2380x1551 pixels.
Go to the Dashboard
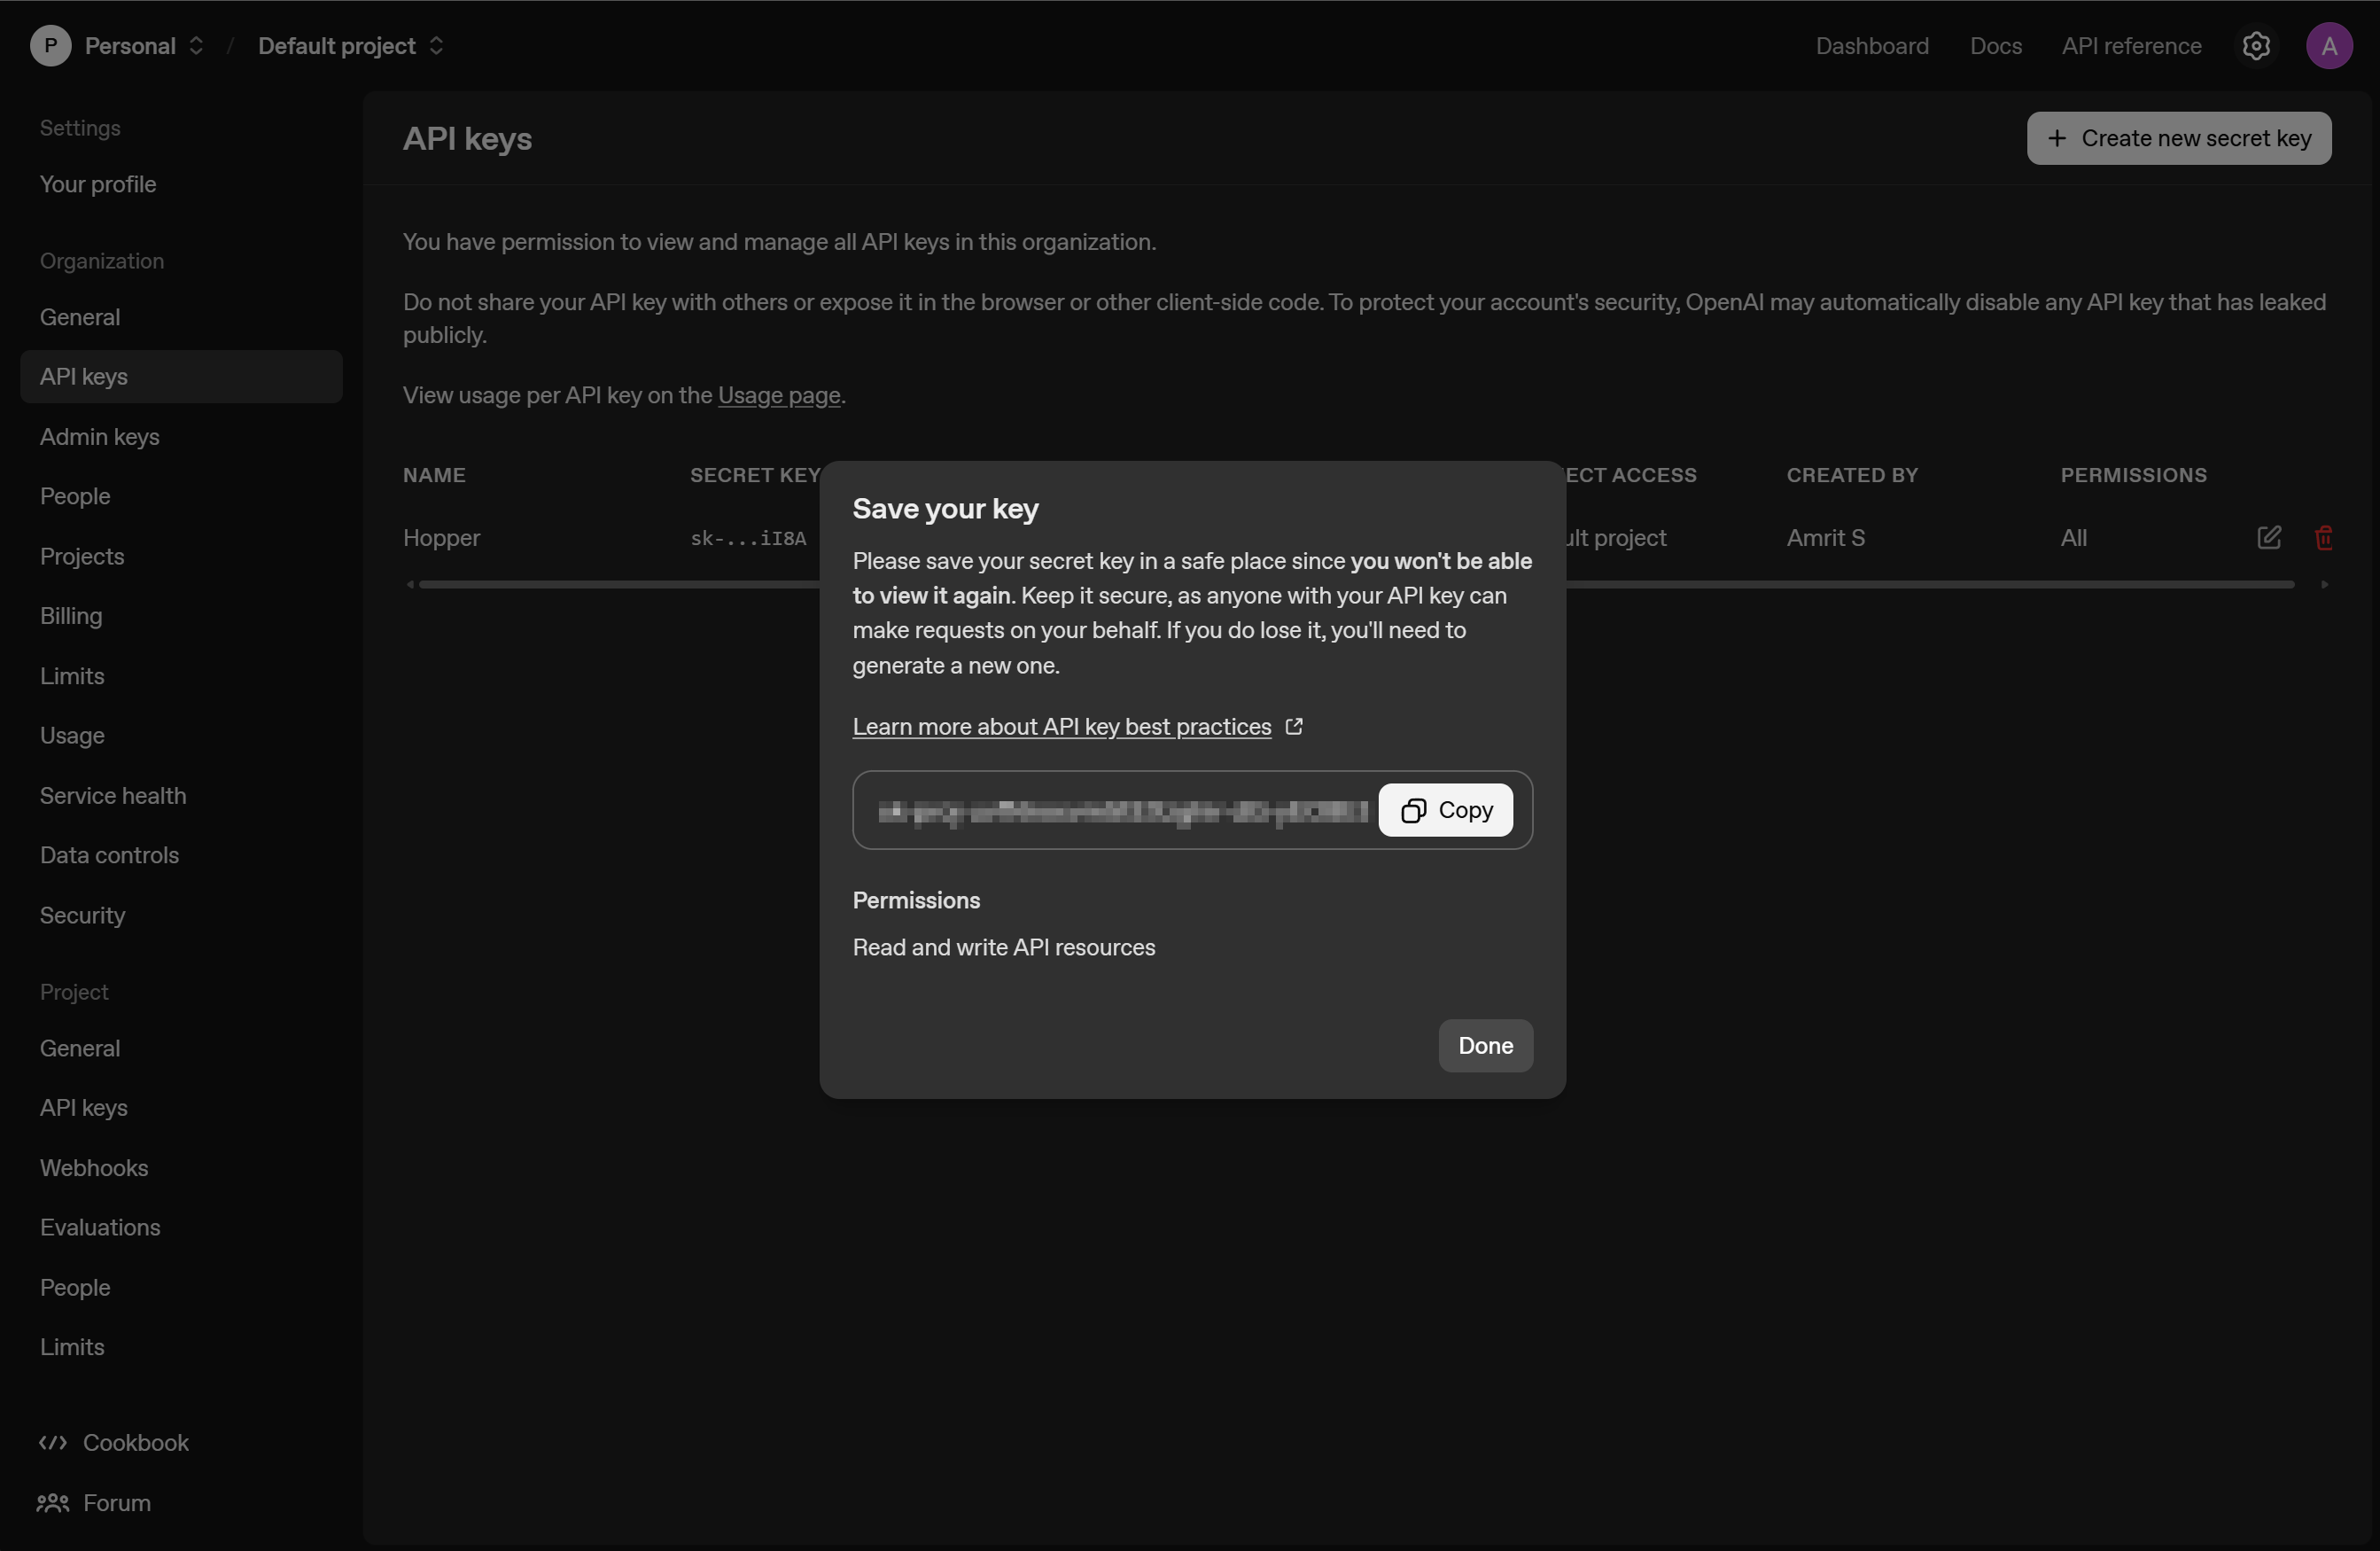click(x=1871, y=45)
